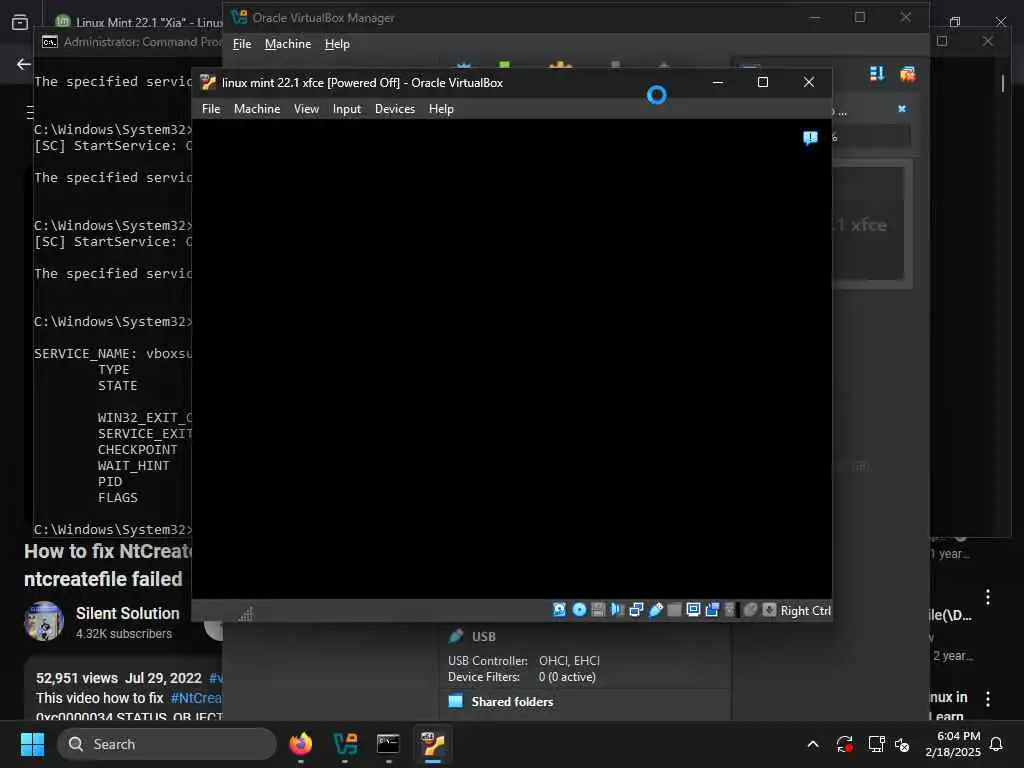Screen dimensions: 1024x768
Task: Click Device Filters value 0 (0 active)
Action: coord(567,677)
